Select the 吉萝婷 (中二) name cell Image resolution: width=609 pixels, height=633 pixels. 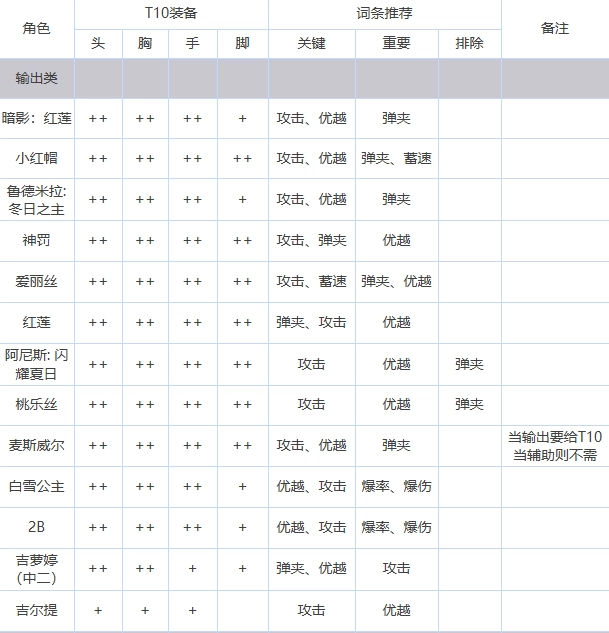point(36,568)
